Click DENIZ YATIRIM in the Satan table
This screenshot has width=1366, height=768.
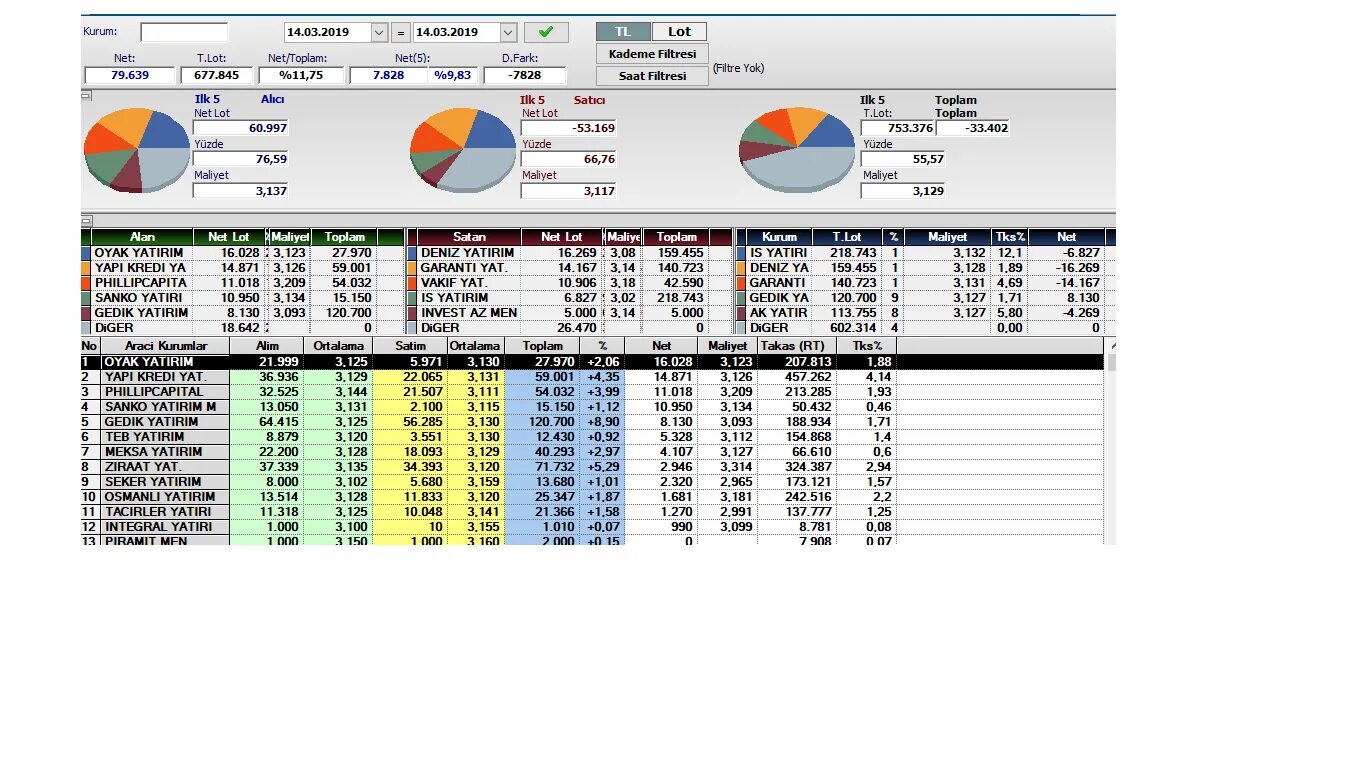(x=467, y=253)
